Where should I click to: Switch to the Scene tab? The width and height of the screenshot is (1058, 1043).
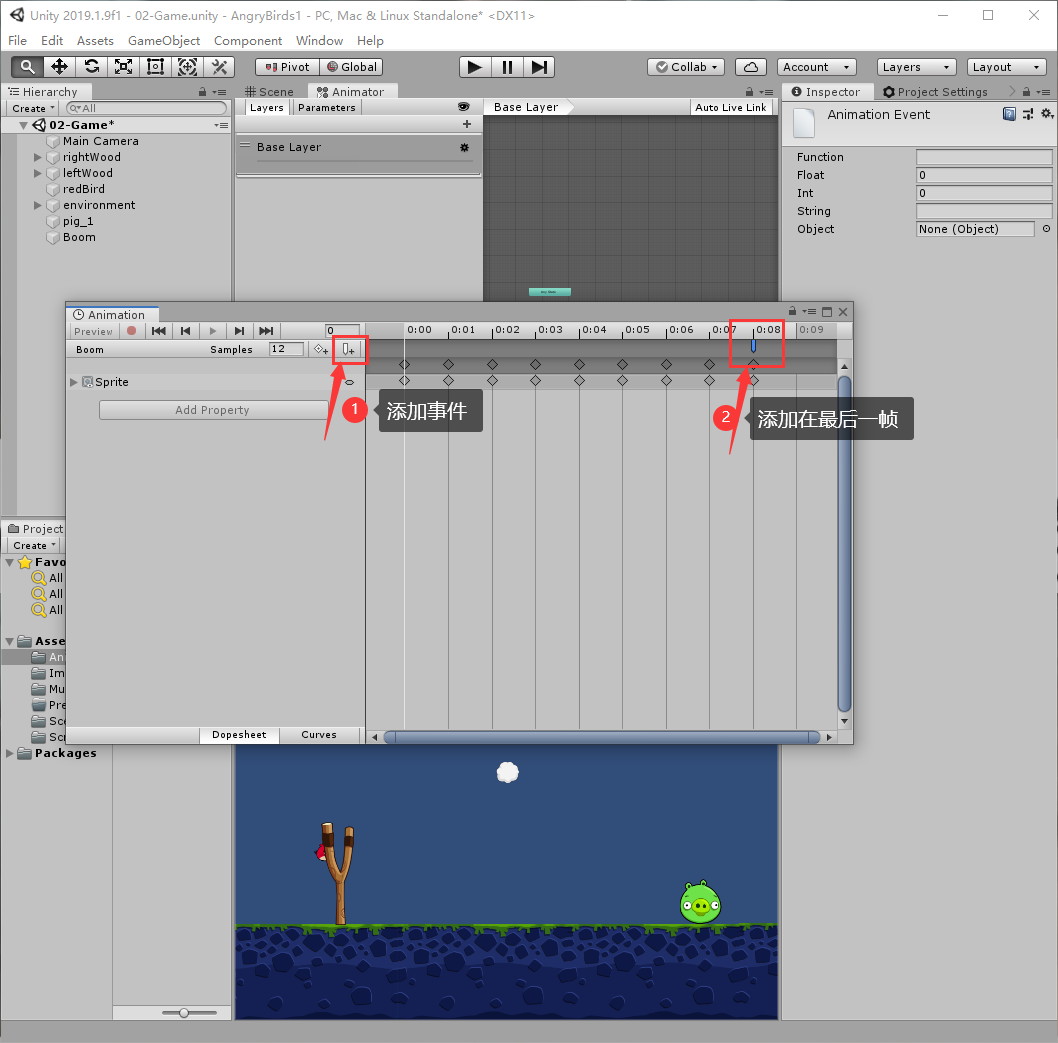coord(269,92)
